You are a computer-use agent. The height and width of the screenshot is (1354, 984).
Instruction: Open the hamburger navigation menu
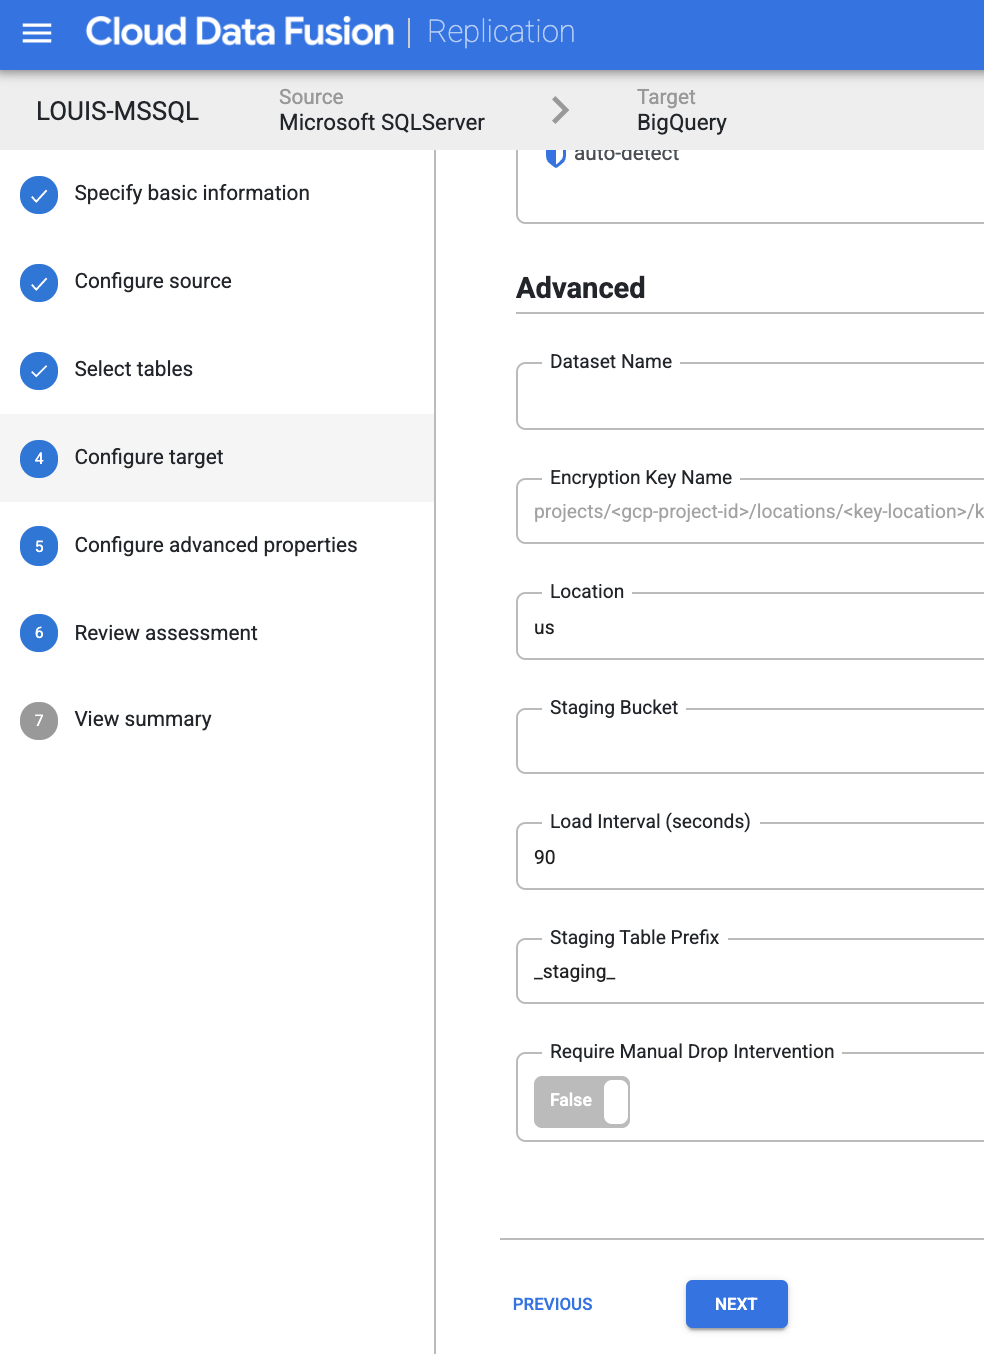point(37,33)
